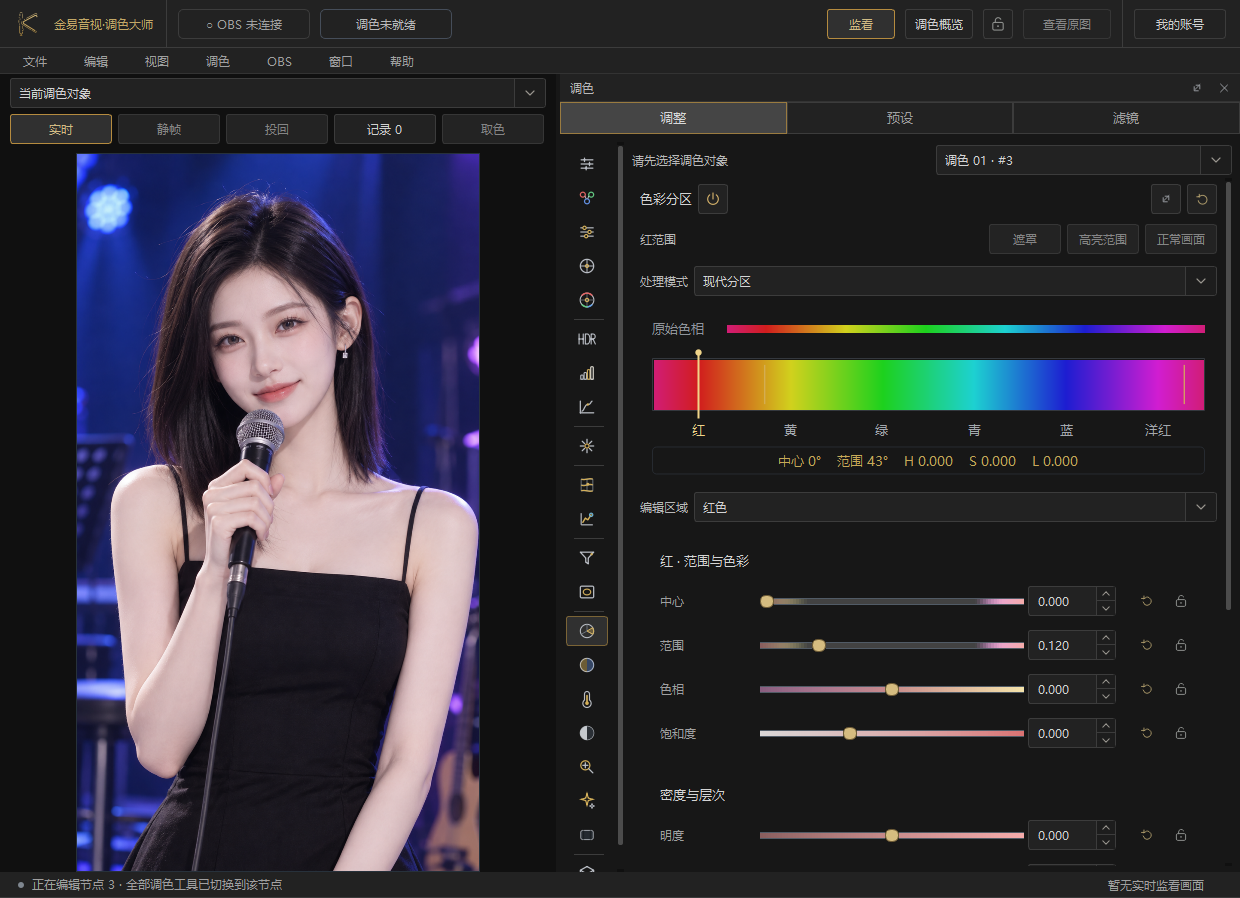Switch to the 预设 tab
Screen dimensions: 1240x898
900,118
